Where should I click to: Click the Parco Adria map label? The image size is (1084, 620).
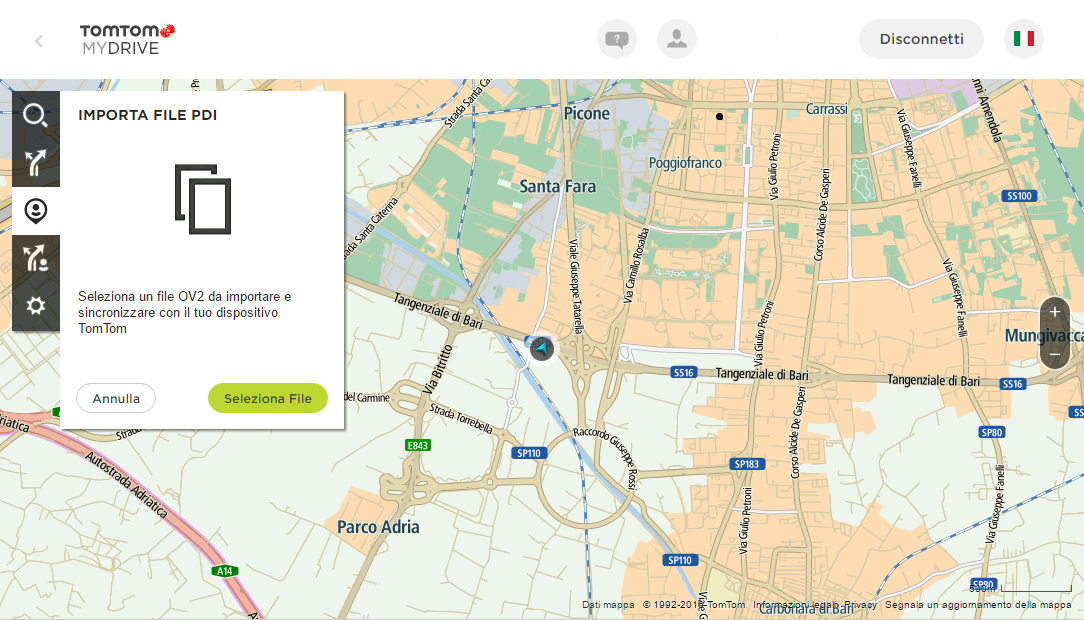click(x=378, y=527)
